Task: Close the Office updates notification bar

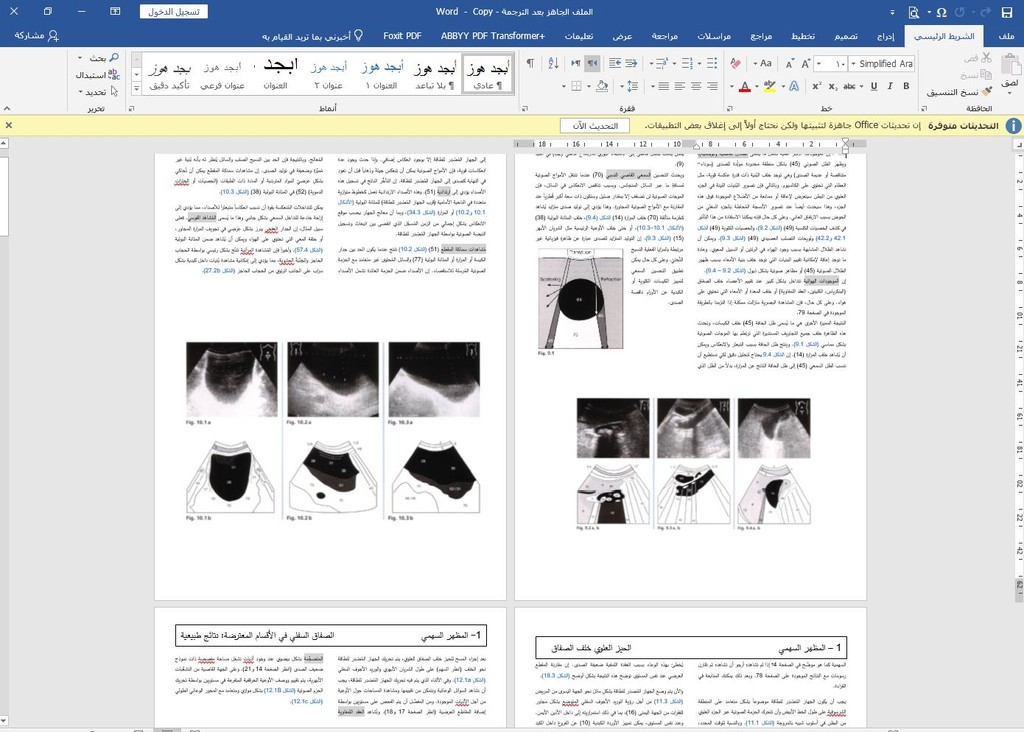Action: click(8, 125)
